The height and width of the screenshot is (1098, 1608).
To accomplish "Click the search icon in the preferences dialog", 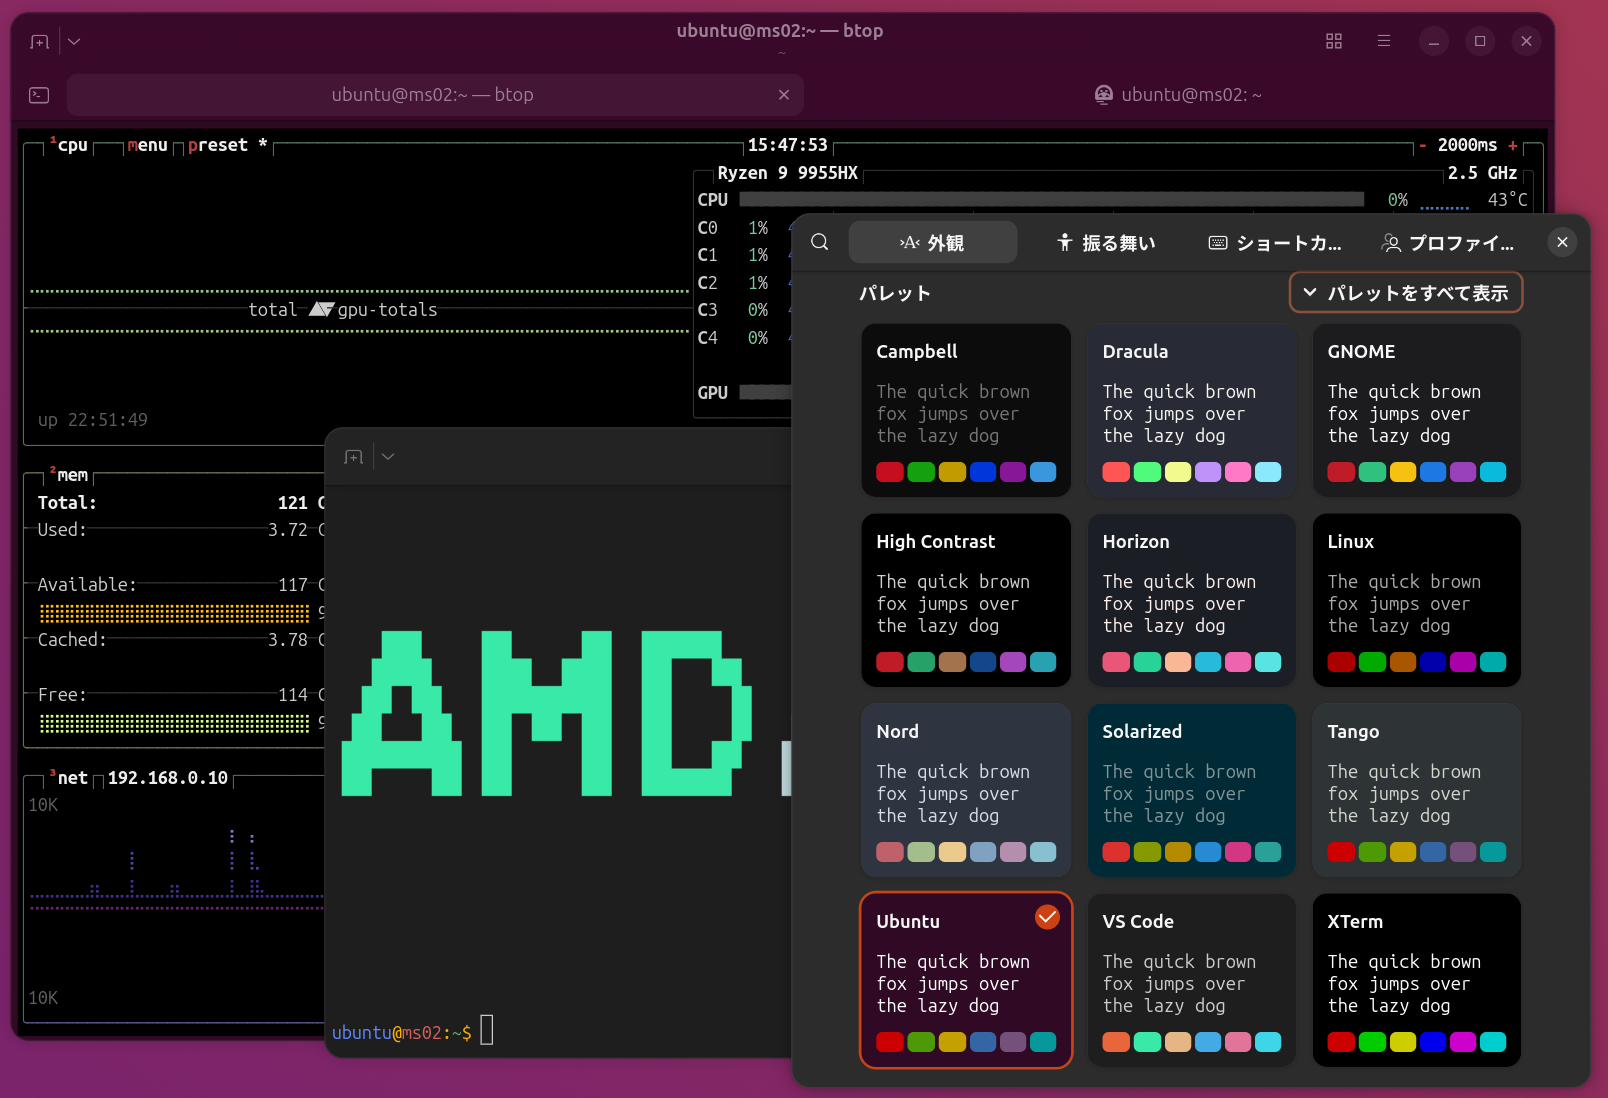I will click(x=819, y=242).
